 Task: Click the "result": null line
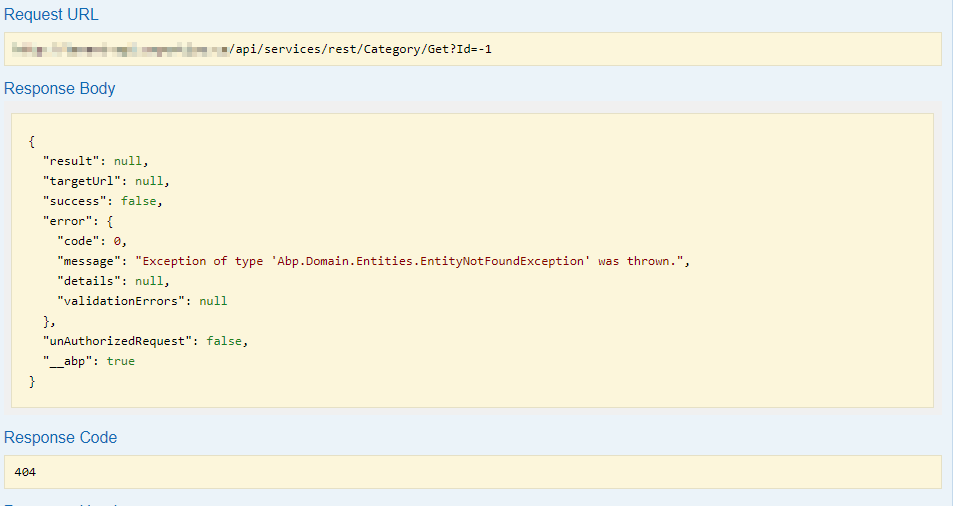tap(95, 161)
